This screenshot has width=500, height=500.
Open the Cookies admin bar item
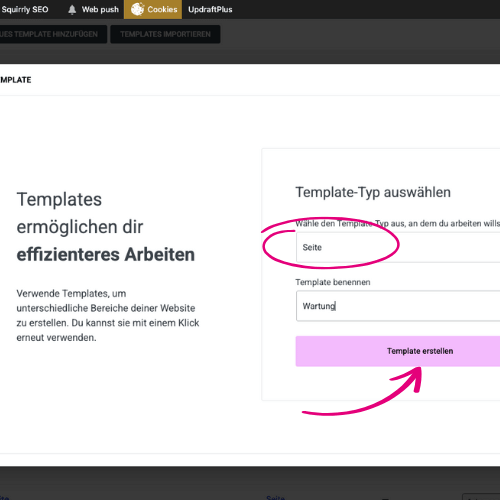pyautogui.click(x=153, y=9)
